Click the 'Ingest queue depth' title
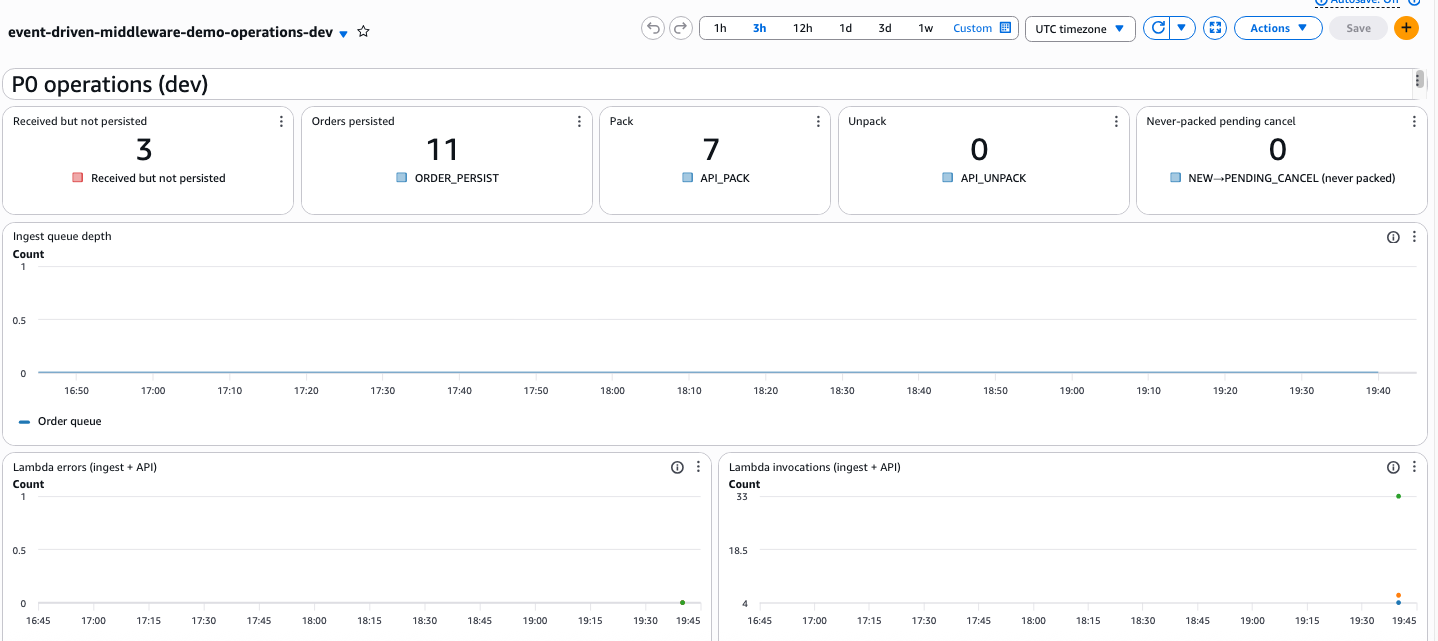 click(x=62, y=237)
